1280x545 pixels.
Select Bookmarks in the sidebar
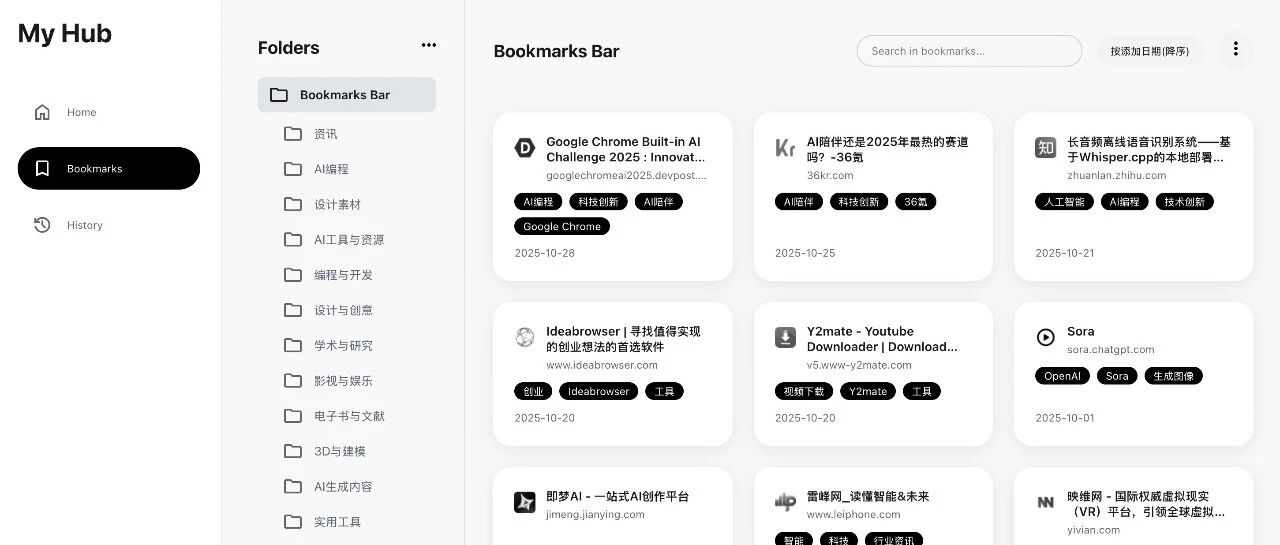point(108,168)
